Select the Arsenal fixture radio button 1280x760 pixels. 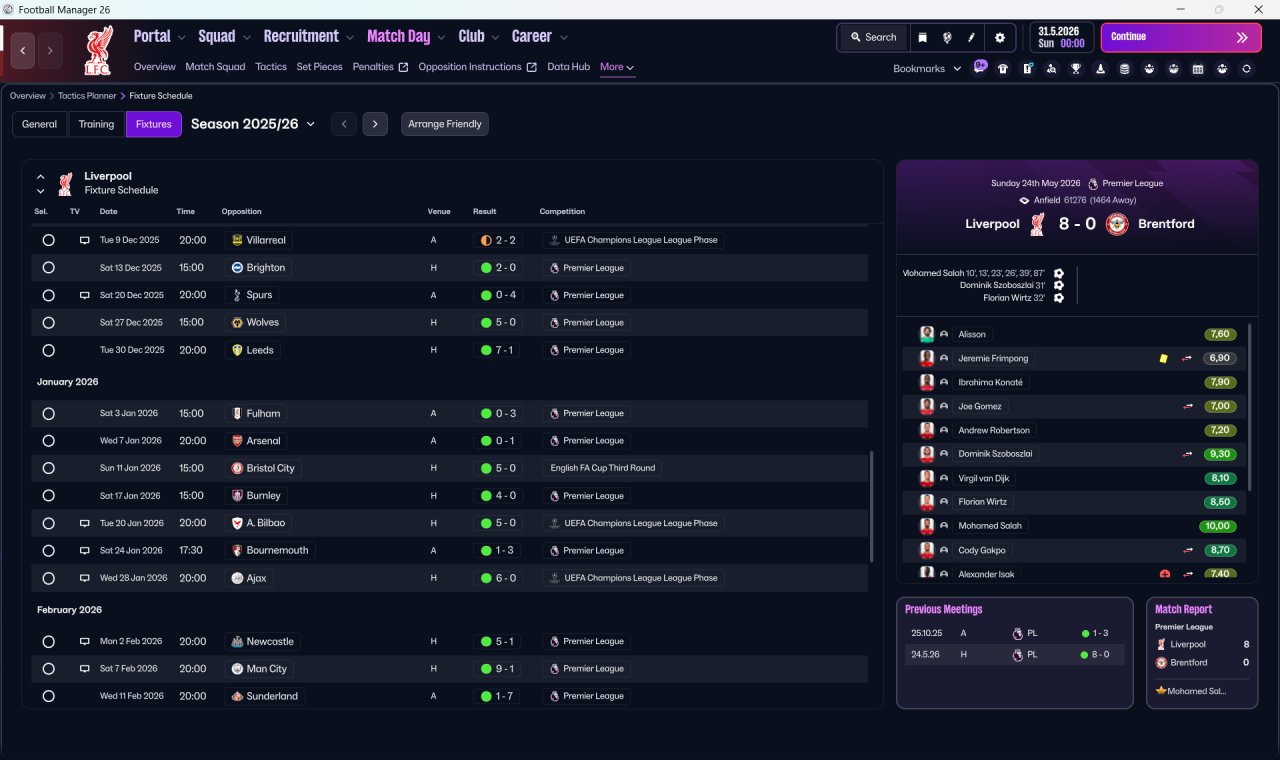coord(48,441)
